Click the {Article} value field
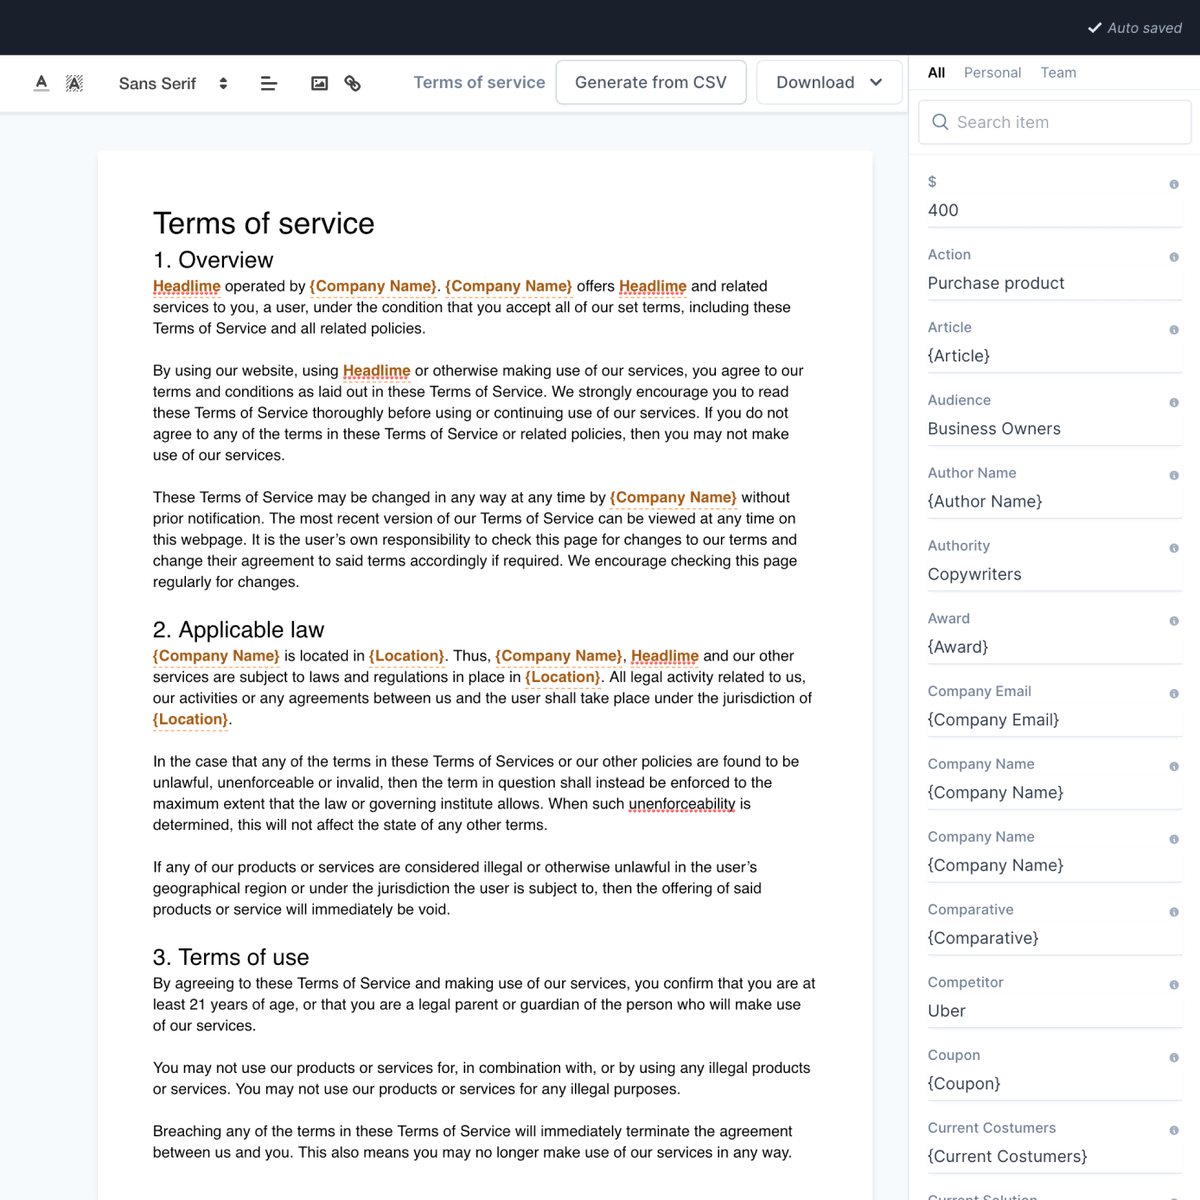Screen dimensions: 1200x1200 click(x=1054, y=356)
